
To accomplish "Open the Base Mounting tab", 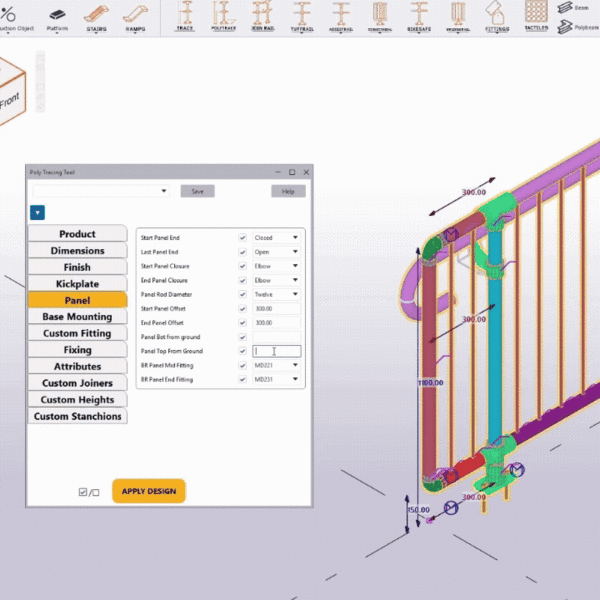I will coord(77,317).
